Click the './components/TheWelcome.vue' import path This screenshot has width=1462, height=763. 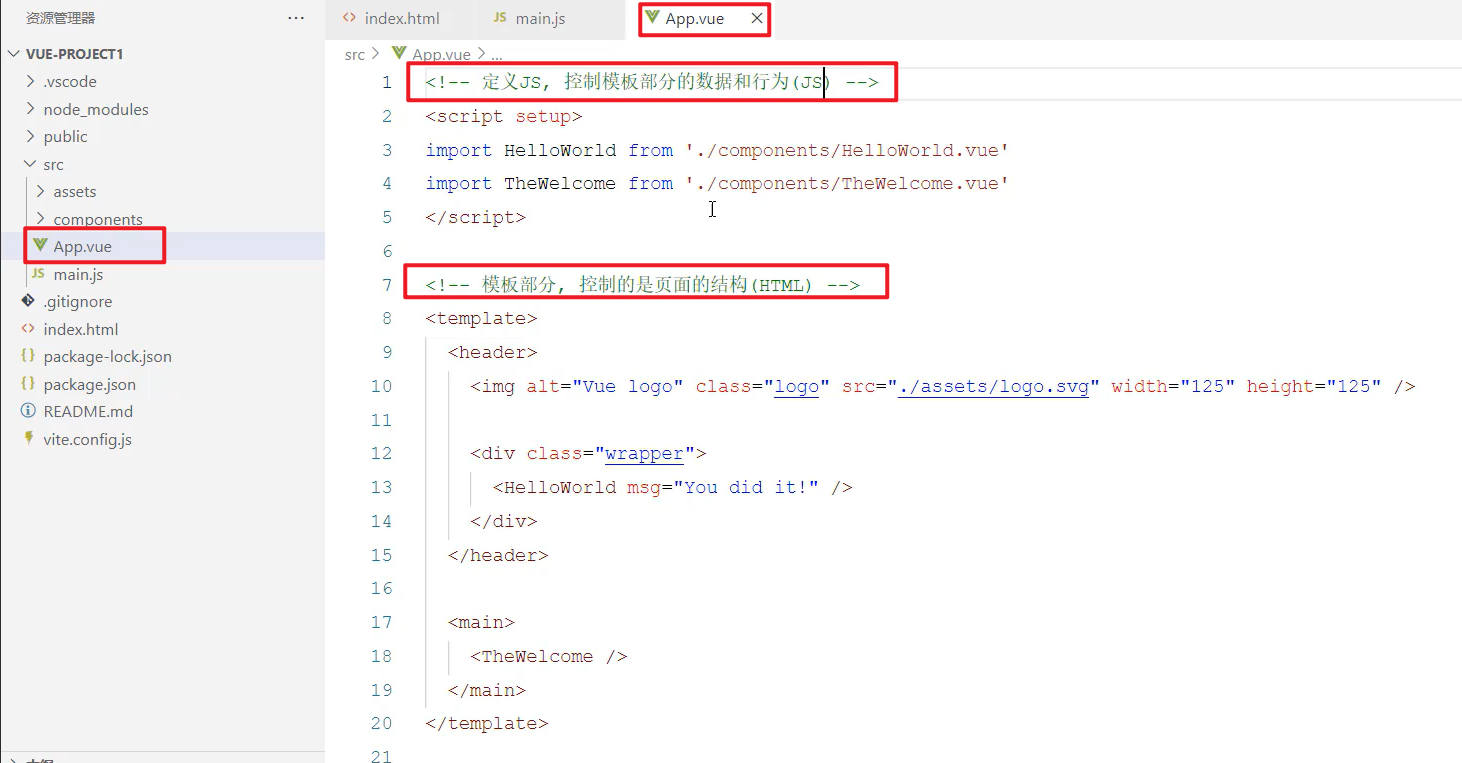[x=847, y=183]
